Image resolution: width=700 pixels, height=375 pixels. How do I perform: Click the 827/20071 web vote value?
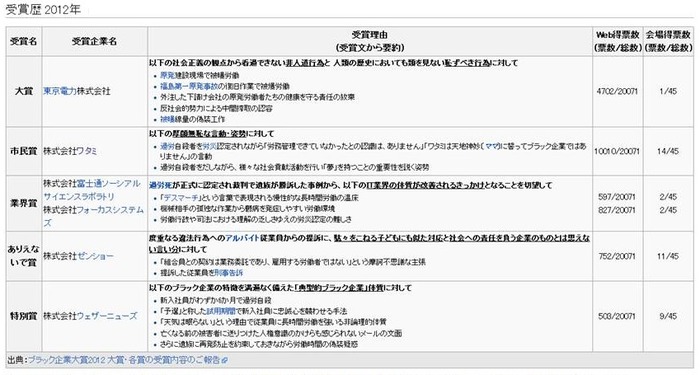pyautogui.click(x=618, y=210)
